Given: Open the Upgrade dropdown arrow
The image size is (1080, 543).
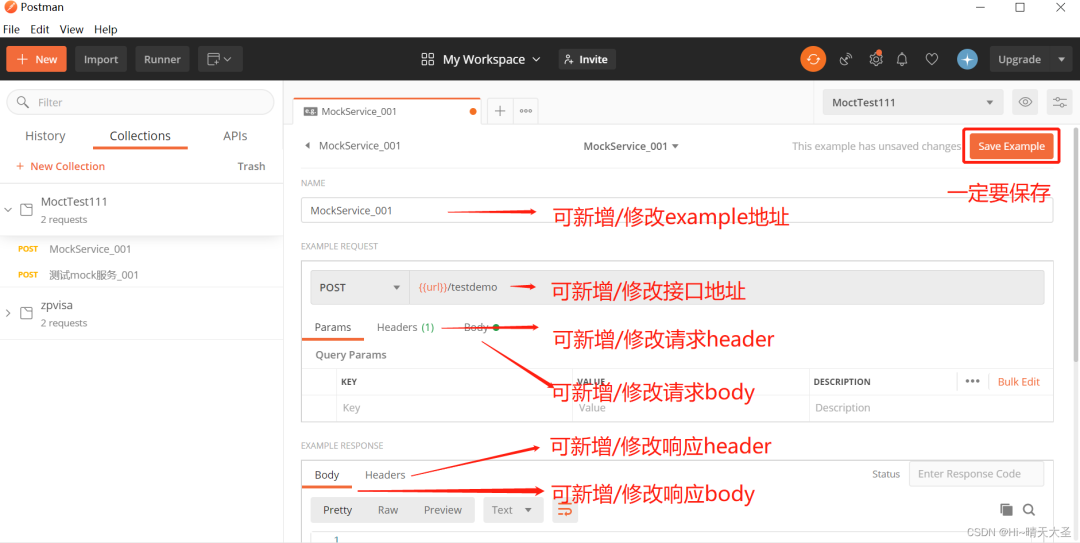Looking at the screenshot, I should pyautogui.click(x=1061, y=59).
